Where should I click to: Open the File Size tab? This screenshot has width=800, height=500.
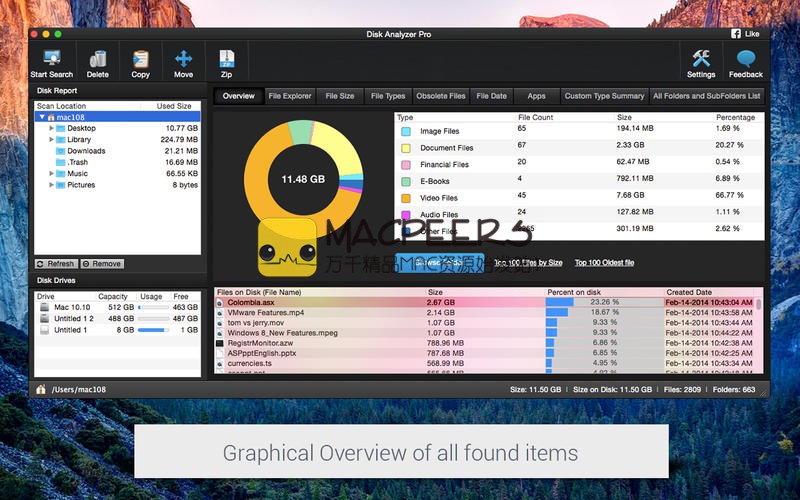coord(340,96)
